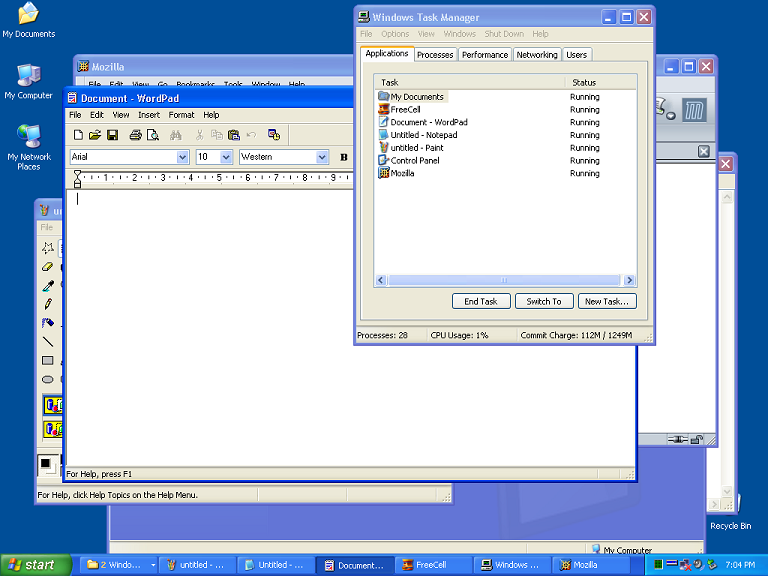Viewport: 768px width, 576px height.
Task: Open the font size dropdown showing 10
Action: point(226,157)
